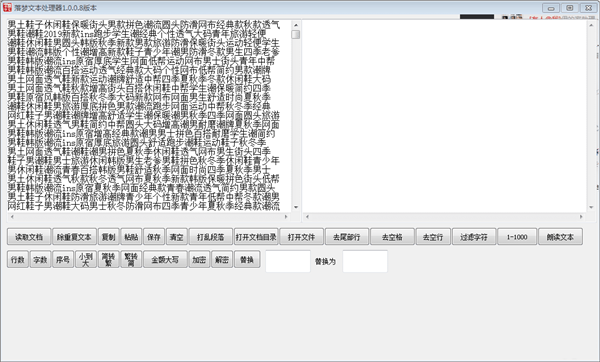Focus the replacement field after 替换为
600x362 pixels.
[x=365, y=261]
